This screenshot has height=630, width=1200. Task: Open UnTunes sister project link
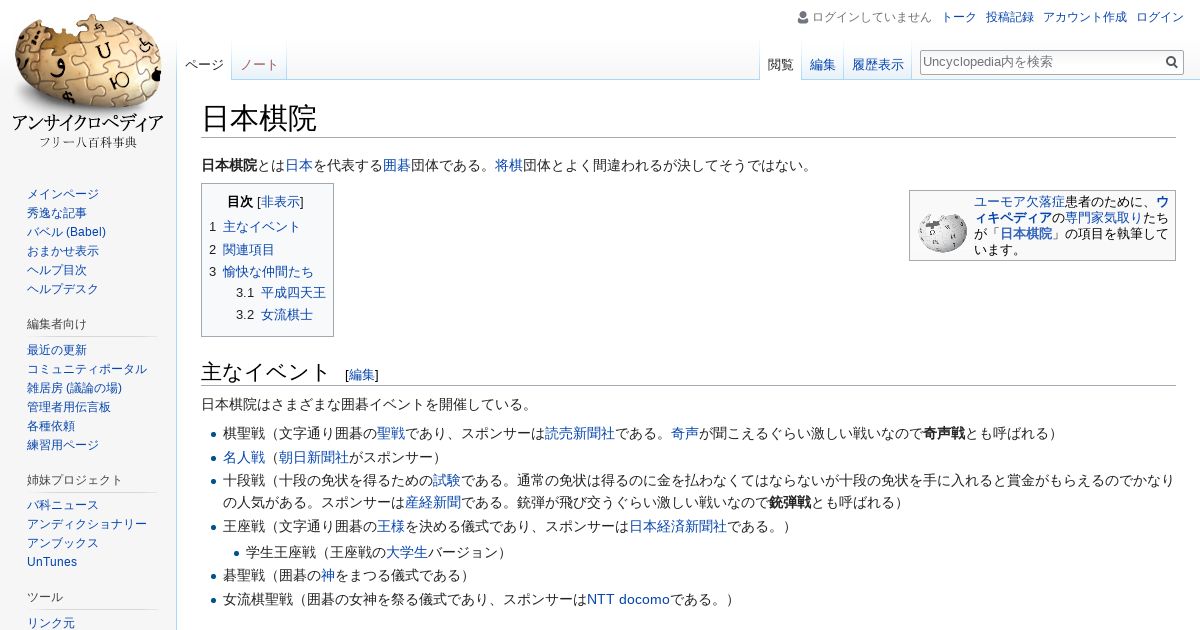point(52,562)
